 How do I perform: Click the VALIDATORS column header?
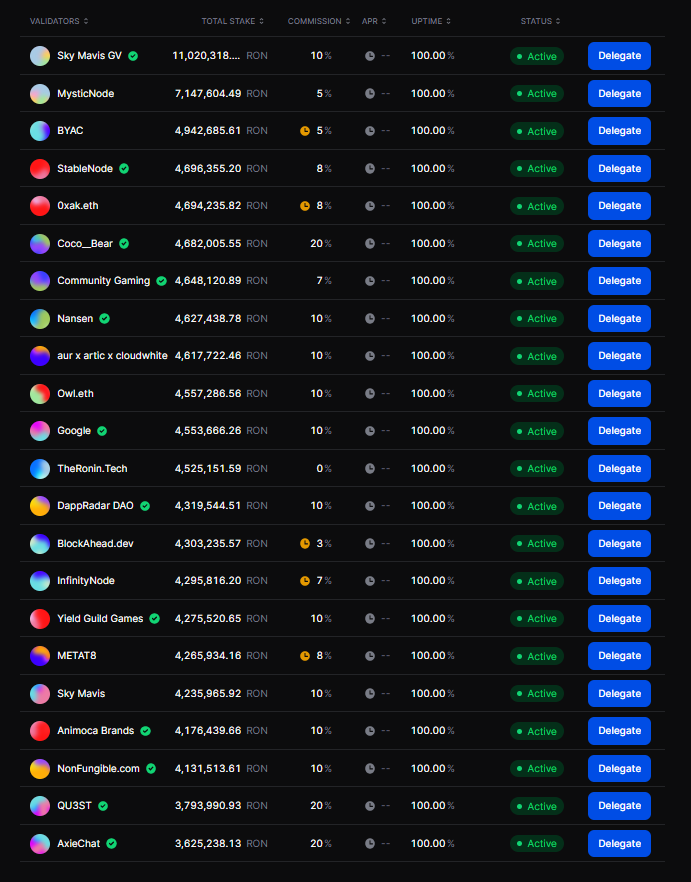pos(57,20)
